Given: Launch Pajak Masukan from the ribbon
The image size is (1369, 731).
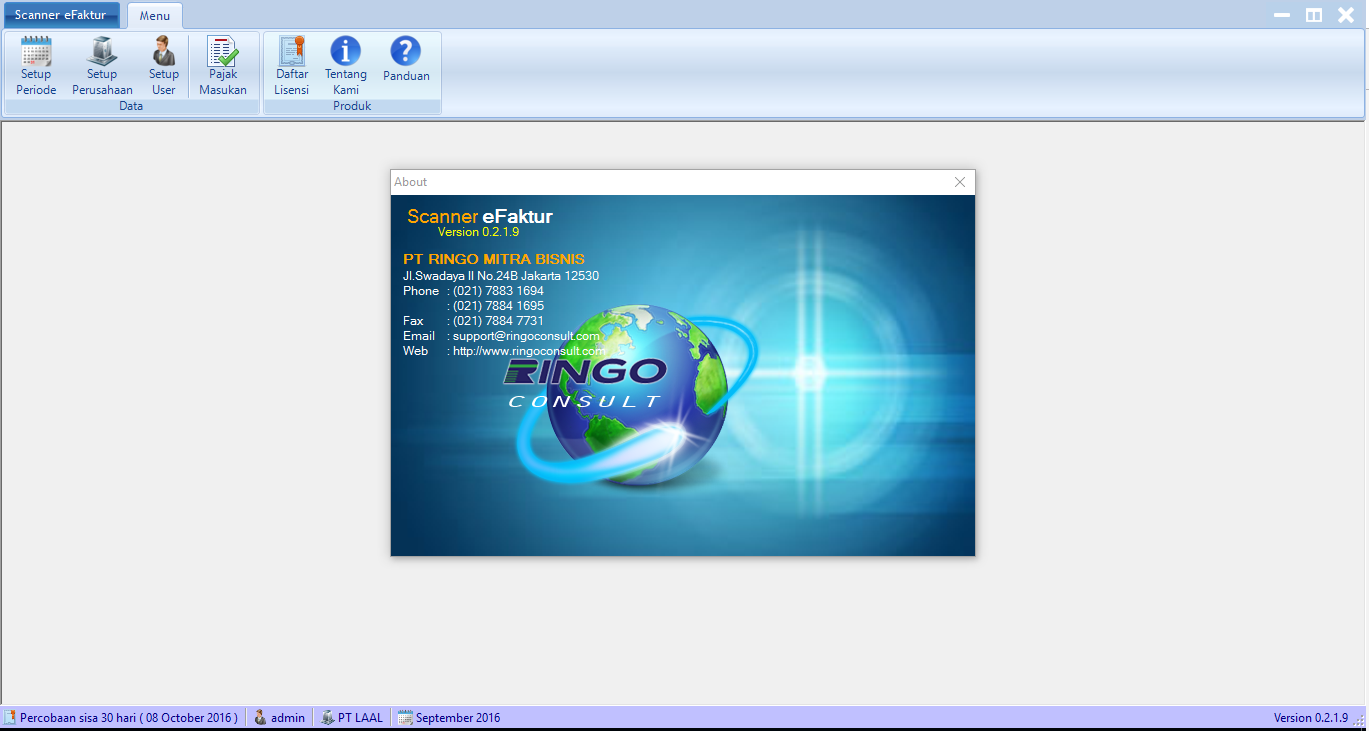Looking at the screenshot, I should point(222,66).
